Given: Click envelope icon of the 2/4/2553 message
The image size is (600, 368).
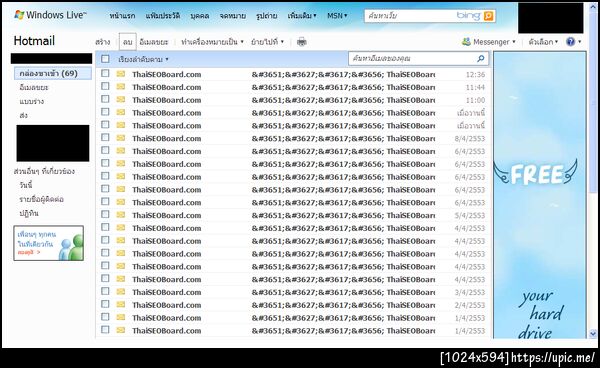Looking at the screenshot, I should 121,304.
